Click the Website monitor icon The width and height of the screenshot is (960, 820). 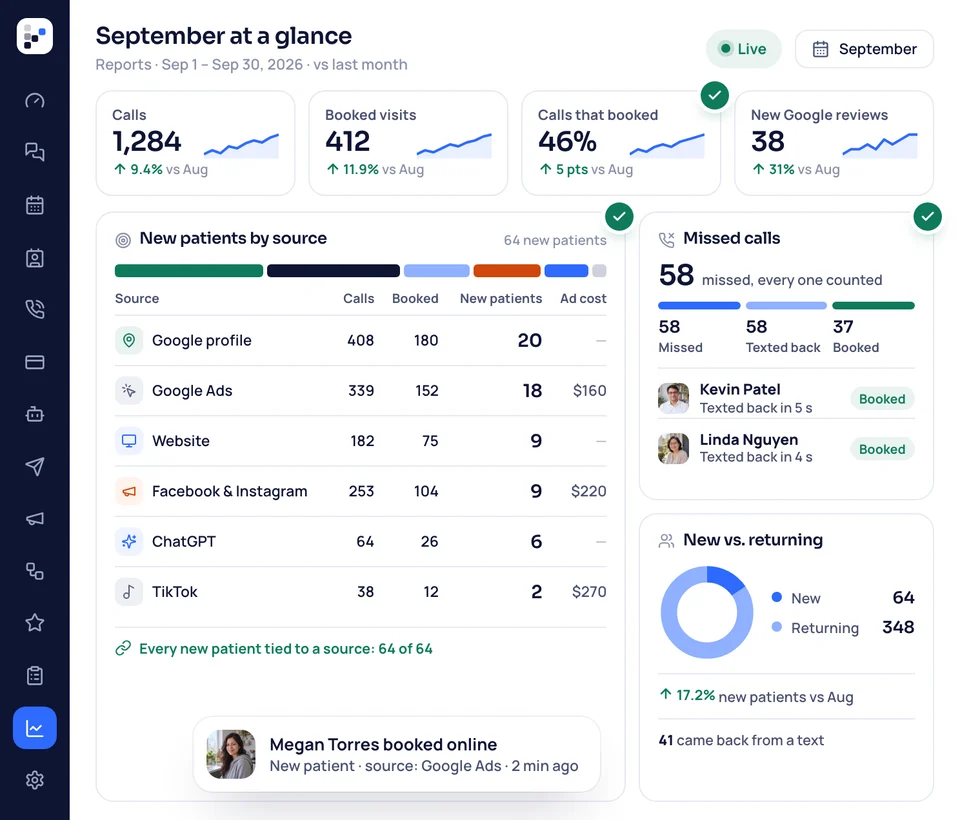[129, 441]
